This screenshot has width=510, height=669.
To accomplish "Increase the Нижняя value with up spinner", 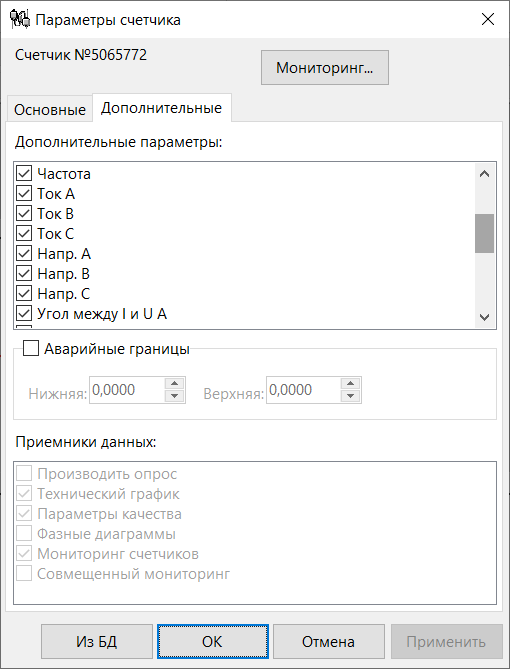I will point(174,384).
